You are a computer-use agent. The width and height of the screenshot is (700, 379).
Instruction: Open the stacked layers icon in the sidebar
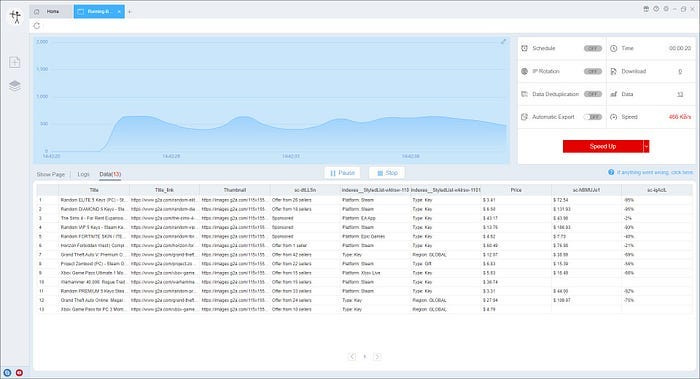pyautogui.click(x=15, y=85)
